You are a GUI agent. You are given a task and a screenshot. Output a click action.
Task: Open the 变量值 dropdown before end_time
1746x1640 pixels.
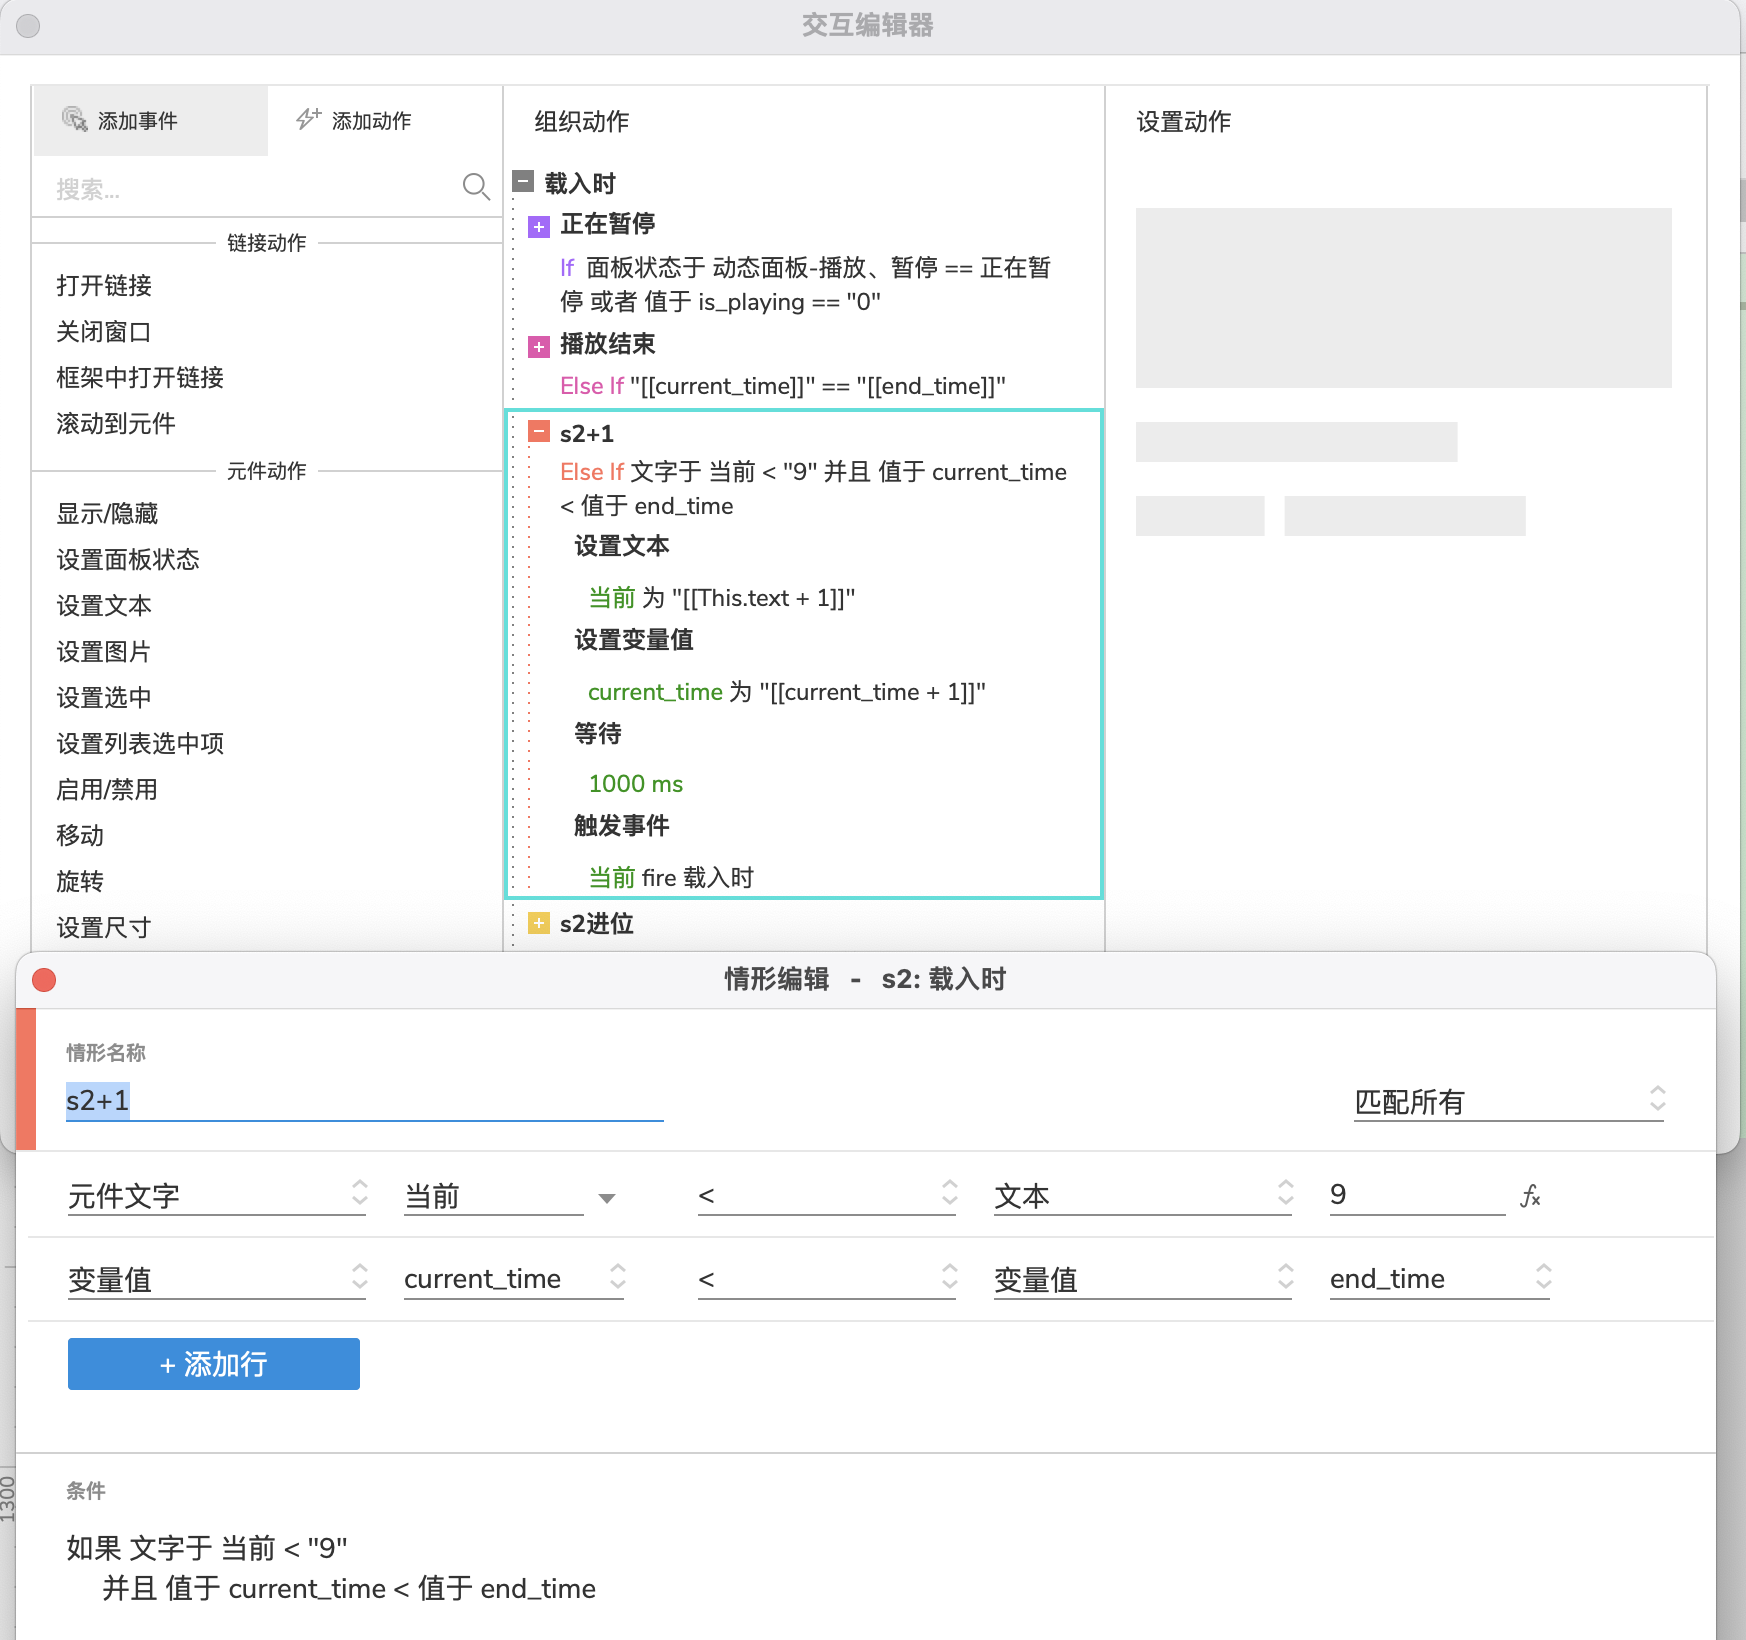coord(1143,1279)
